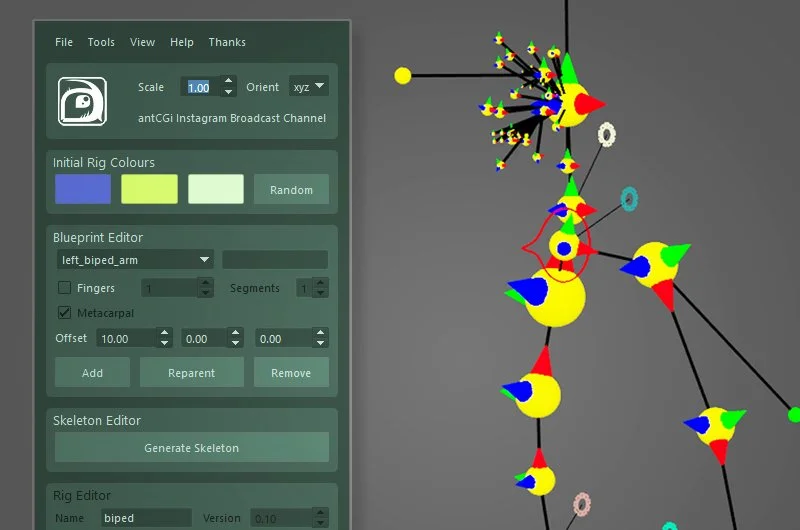Select the teal ring control near the joint
Screen dimensions: 800x530
point(629,199)
